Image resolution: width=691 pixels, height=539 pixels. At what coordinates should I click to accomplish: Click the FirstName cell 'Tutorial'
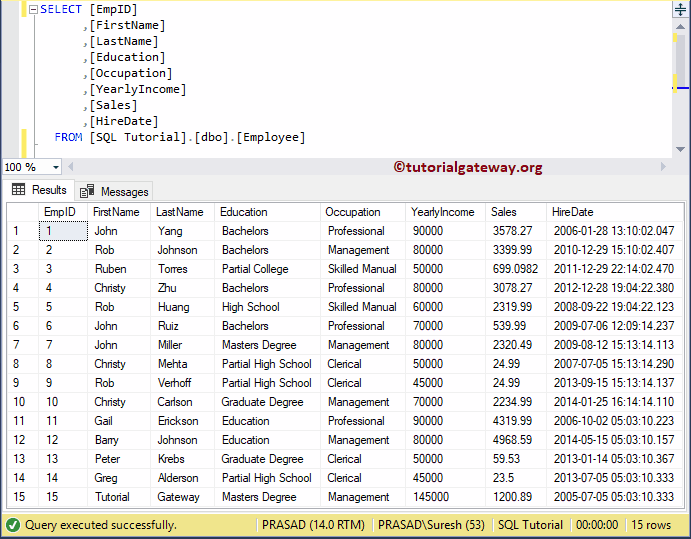(119, 497)
